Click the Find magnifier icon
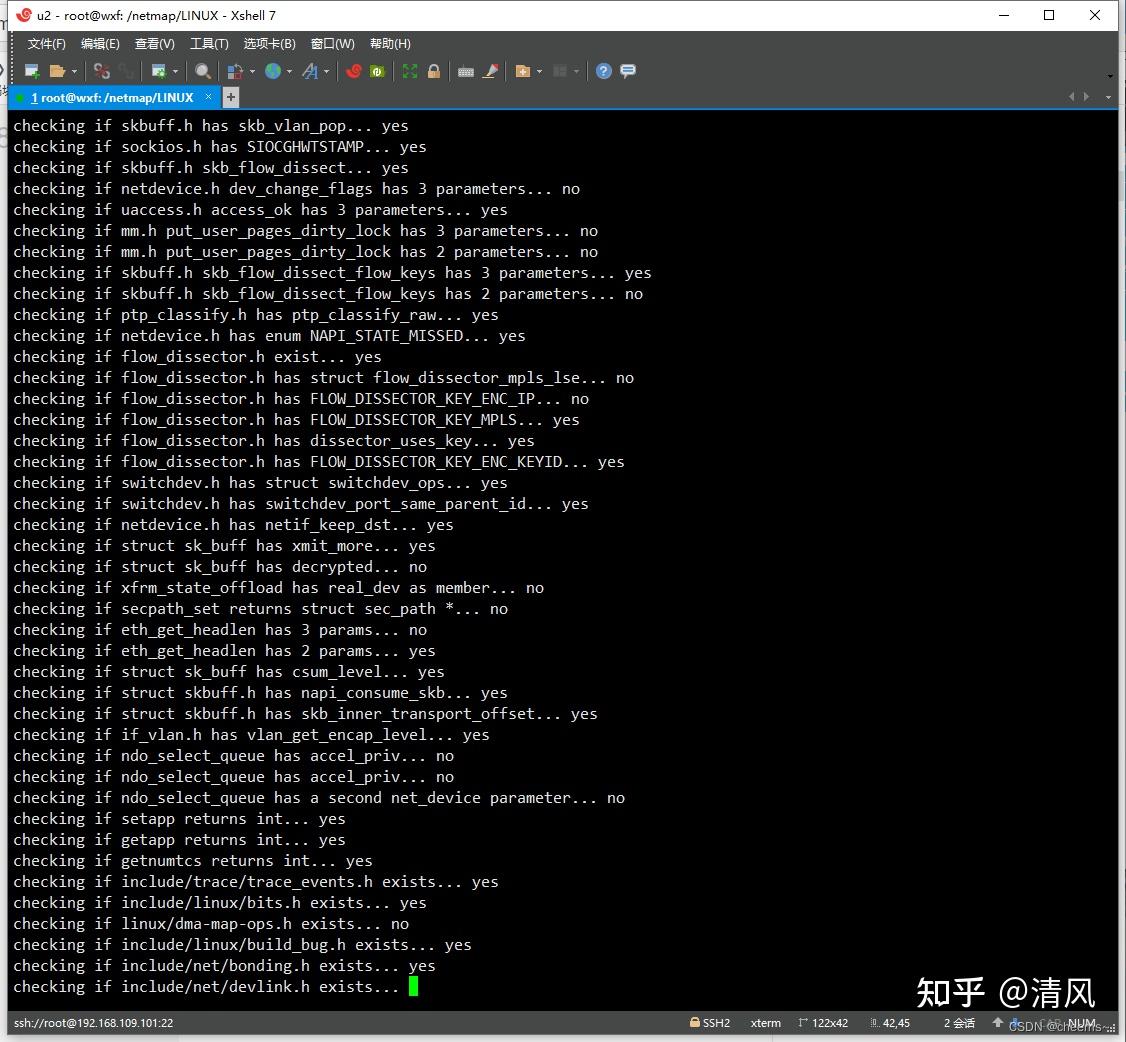The image size is (1126, 1042). pos(203,70)
